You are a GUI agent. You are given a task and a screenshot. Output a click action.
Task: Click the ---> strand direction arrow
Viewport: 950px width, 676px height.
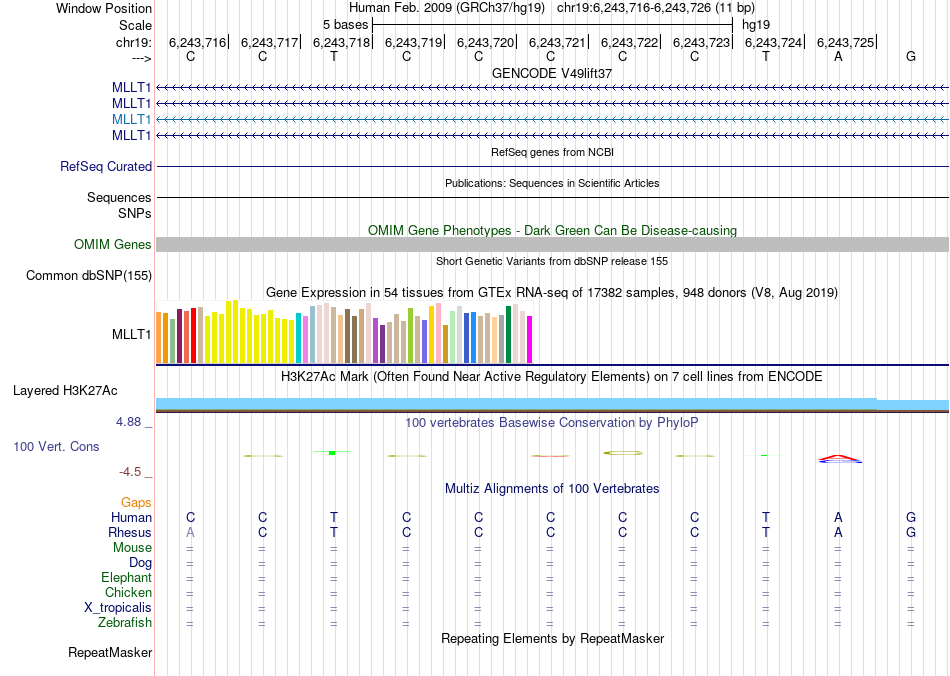142,58
